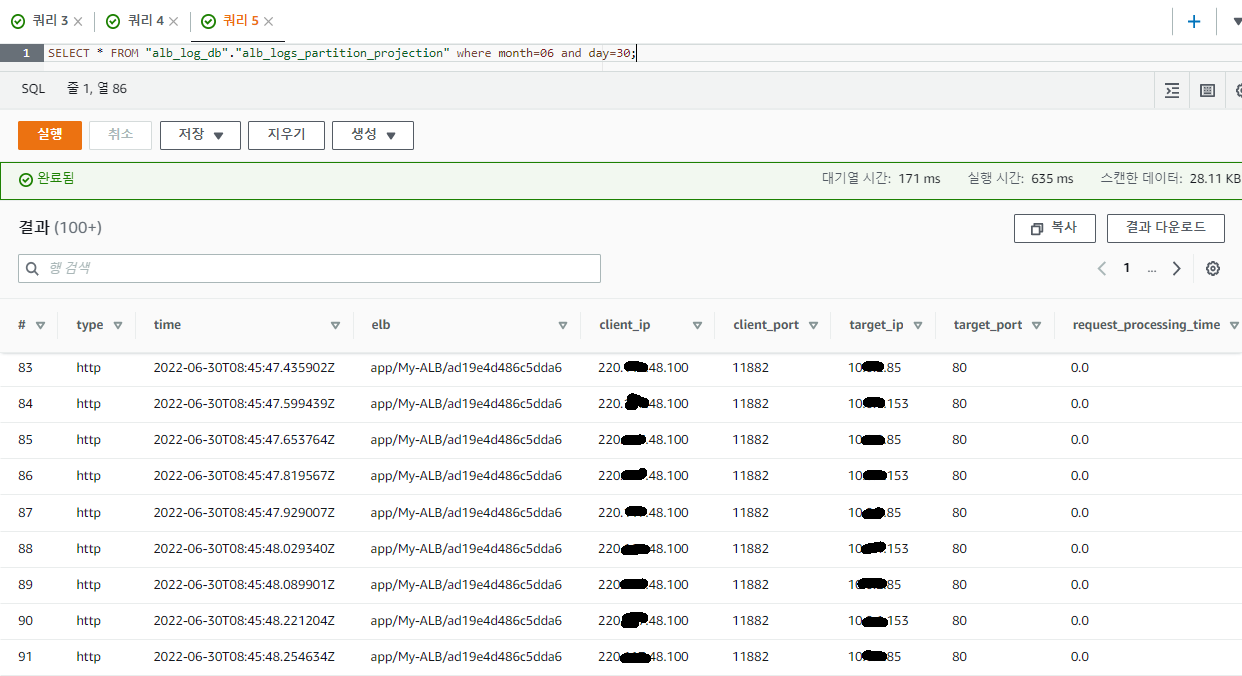Copy results with 복사 button
This screenshot has height=676, width=1242.
[x=1055, y=228]
